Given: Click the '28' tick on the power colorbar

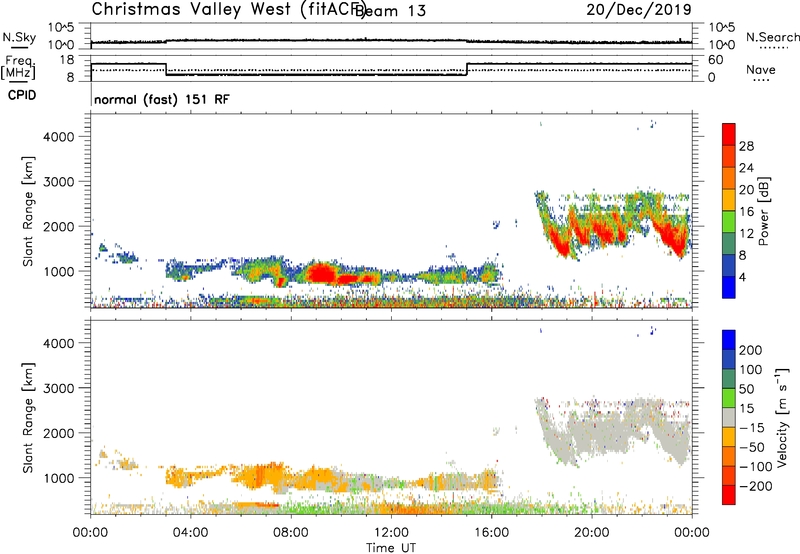Looking at the screenshot, I should (746, 146).
